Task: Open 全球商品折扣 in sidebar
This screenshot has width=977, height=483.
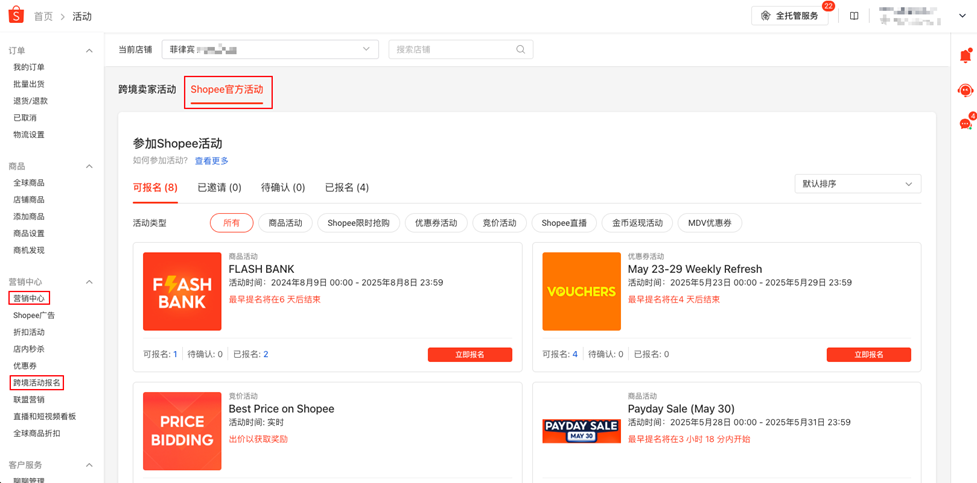Action: coord(37,433)
